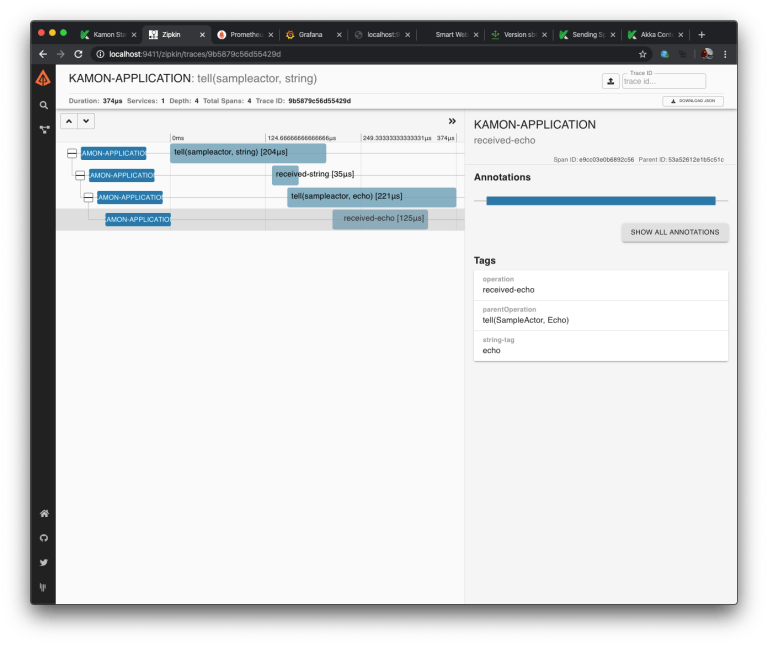Open the Gitter icon at sidebar bottom
768x645 pixels.
tap(43, 587)
